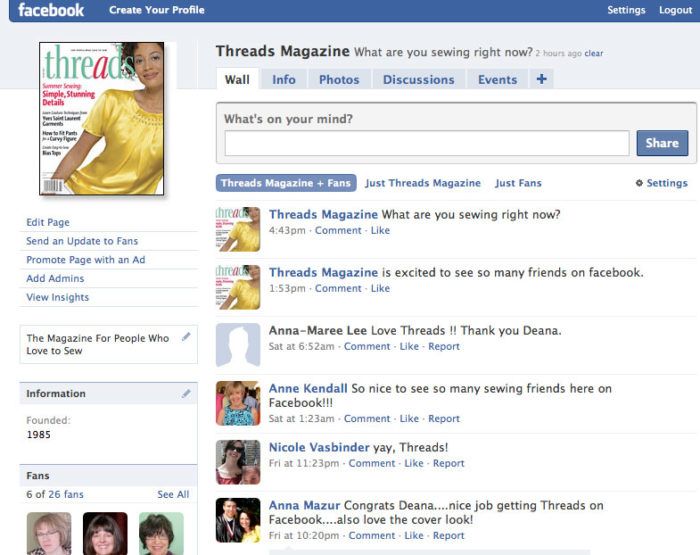This screenshot has height=555, width=700.
Task: Open Anna Mazur's name link
Action: tap(304, 505)
